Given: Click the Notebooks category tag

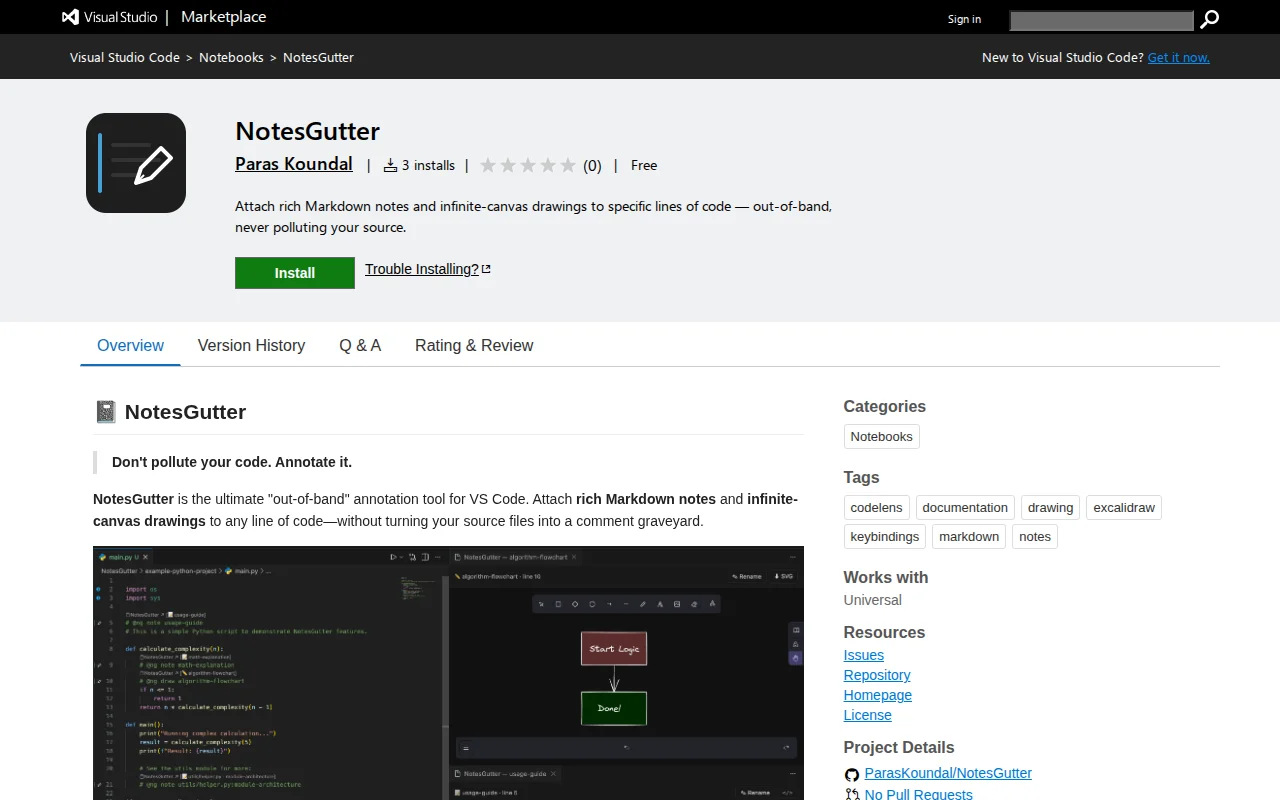Looking at the screenshot, I should (882, 437).
